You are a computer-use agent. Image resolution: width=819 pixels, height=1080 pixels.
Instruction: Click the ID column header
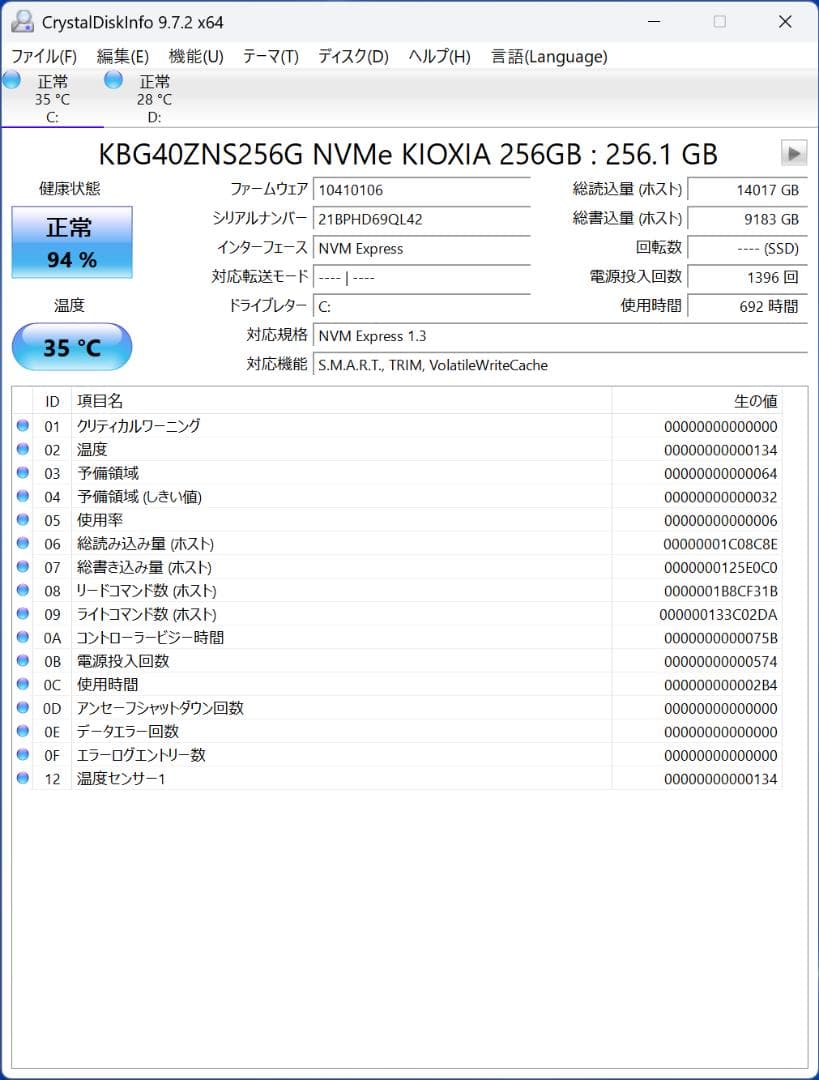pos(52,401)
